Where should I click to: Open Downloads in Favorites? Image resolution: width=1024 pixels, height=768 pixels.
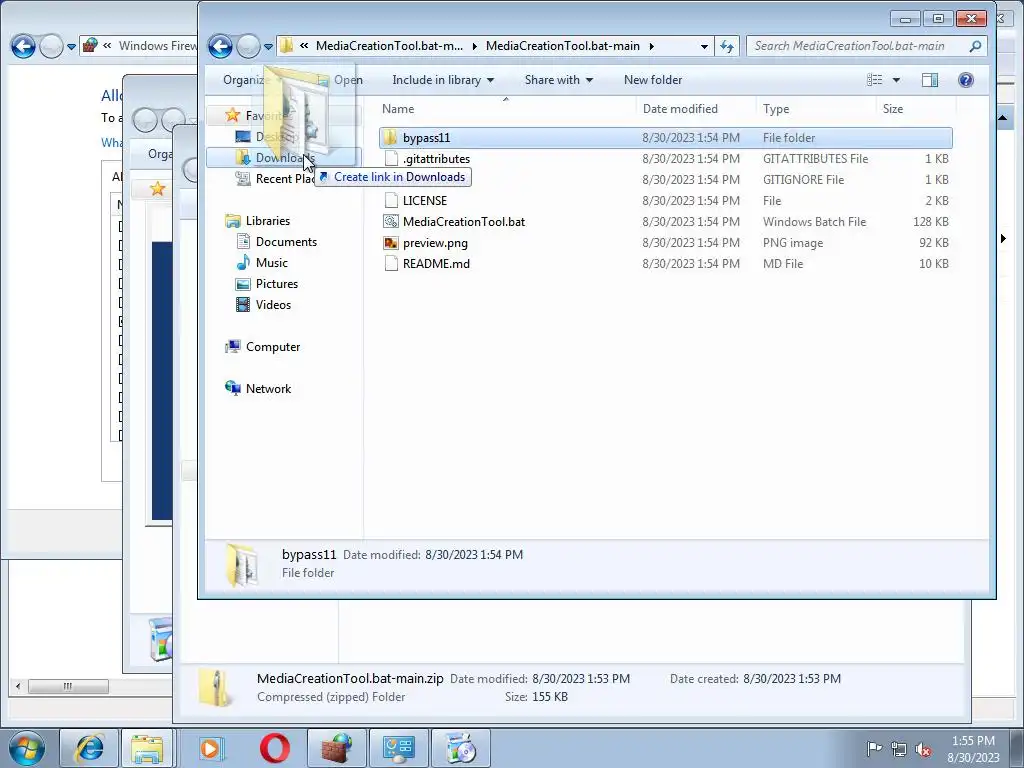284,157
